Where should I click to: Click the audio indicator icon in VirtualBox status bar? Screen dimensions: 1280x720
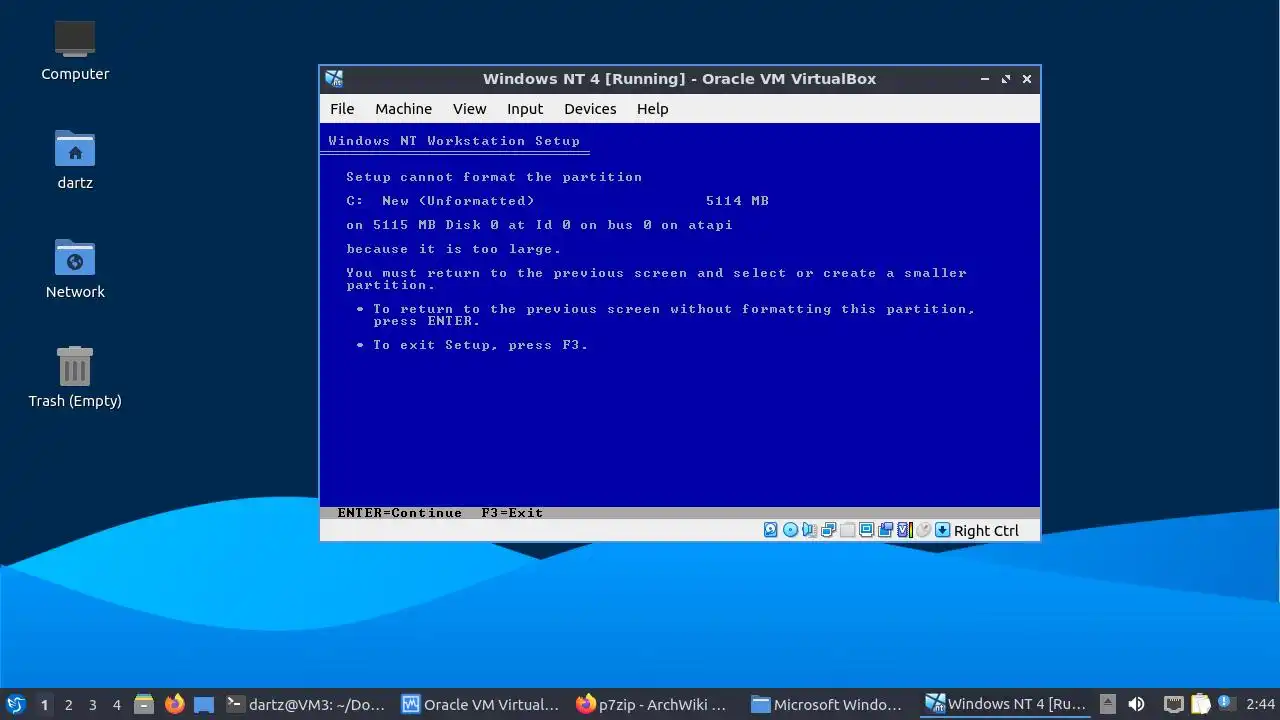pos(809,530)
